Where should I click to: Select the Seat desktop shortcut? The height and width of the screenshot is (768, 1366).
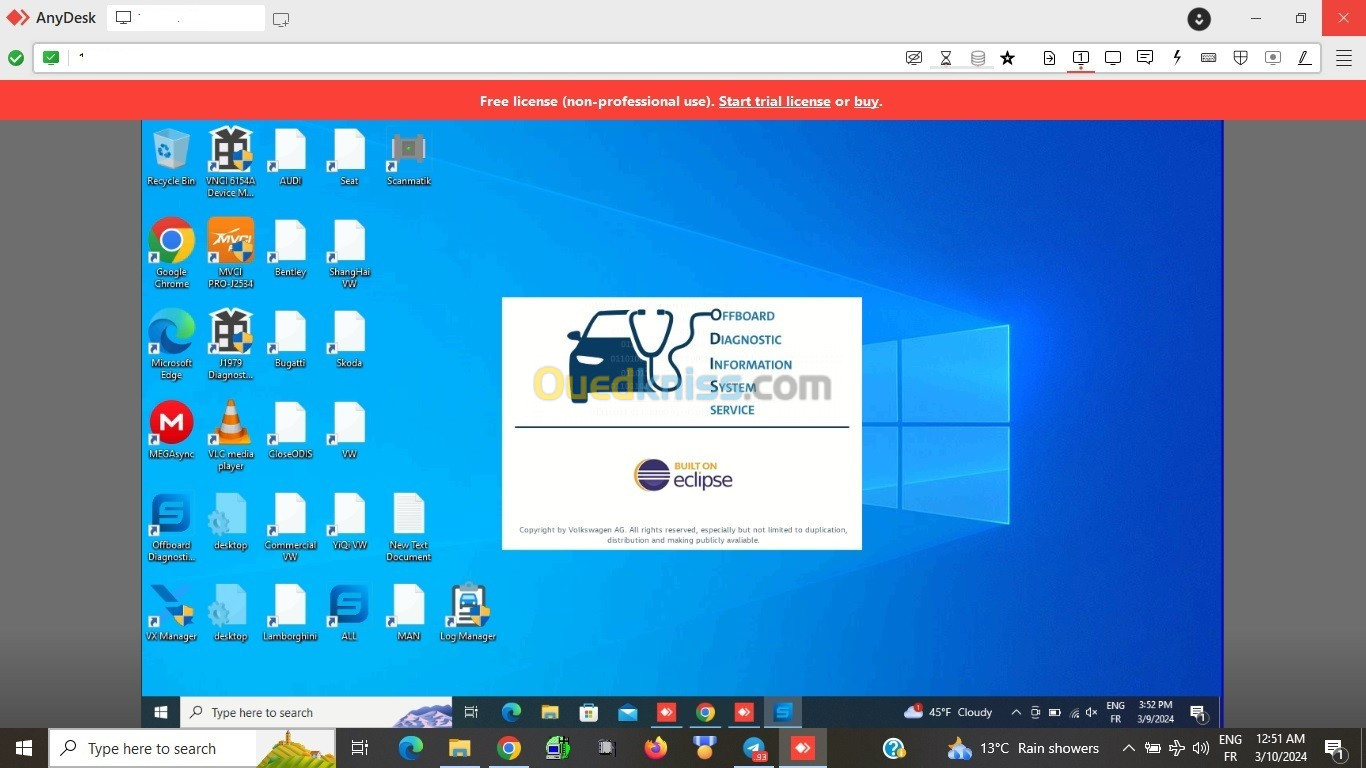(x=349, y=157)
